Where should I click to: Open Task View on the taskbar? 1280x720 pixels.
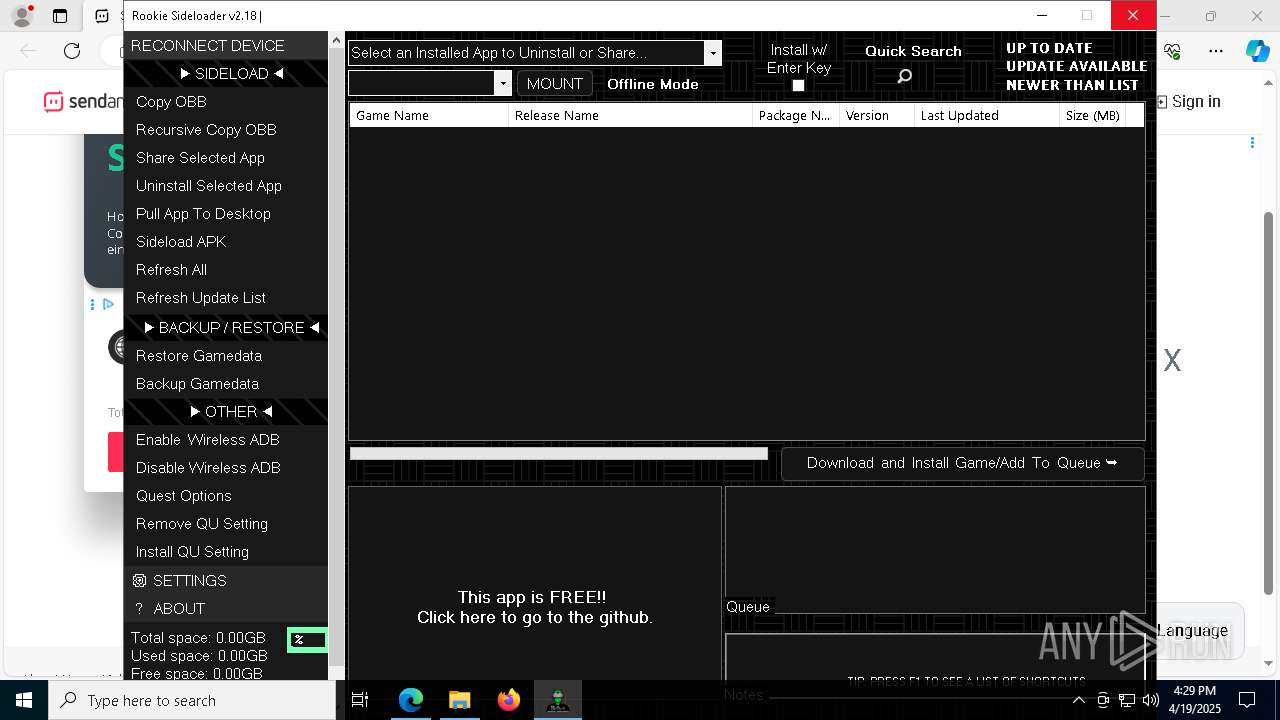click(x=360, y=700)
